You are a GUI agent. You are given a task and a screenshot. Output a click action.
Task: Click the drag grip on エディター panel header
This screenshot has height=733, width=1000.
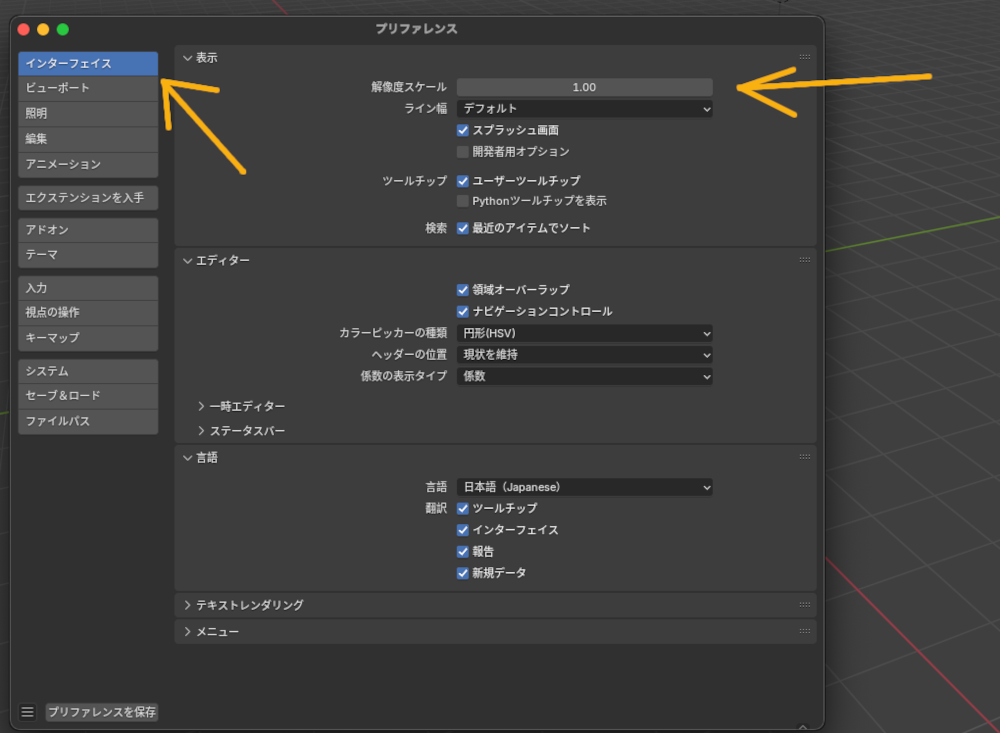coord(804,260)
